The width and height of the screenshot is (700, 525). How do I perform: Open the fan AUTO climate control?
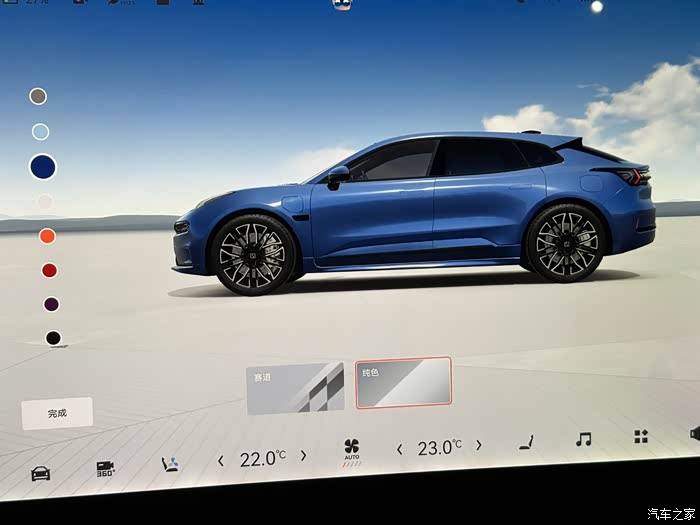coord(351,450)
